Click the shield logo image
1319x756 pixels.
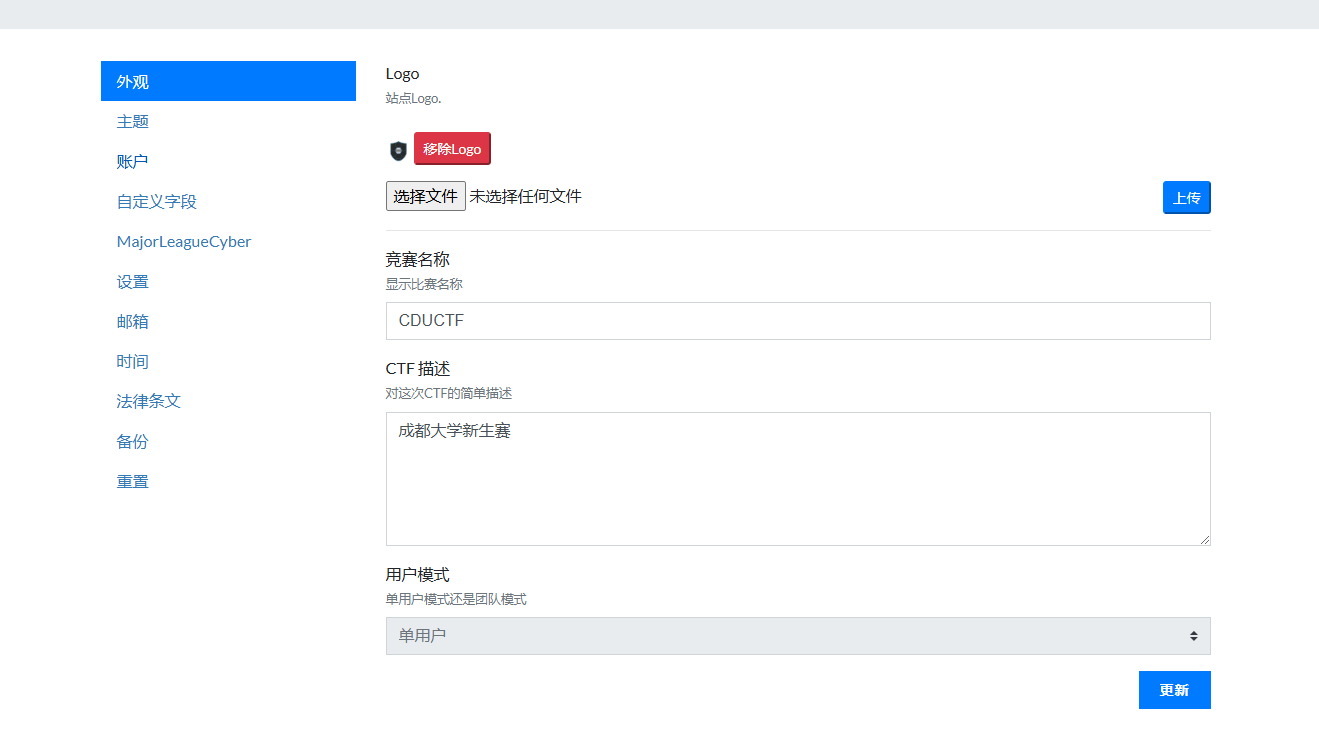[x=398, y=150]
